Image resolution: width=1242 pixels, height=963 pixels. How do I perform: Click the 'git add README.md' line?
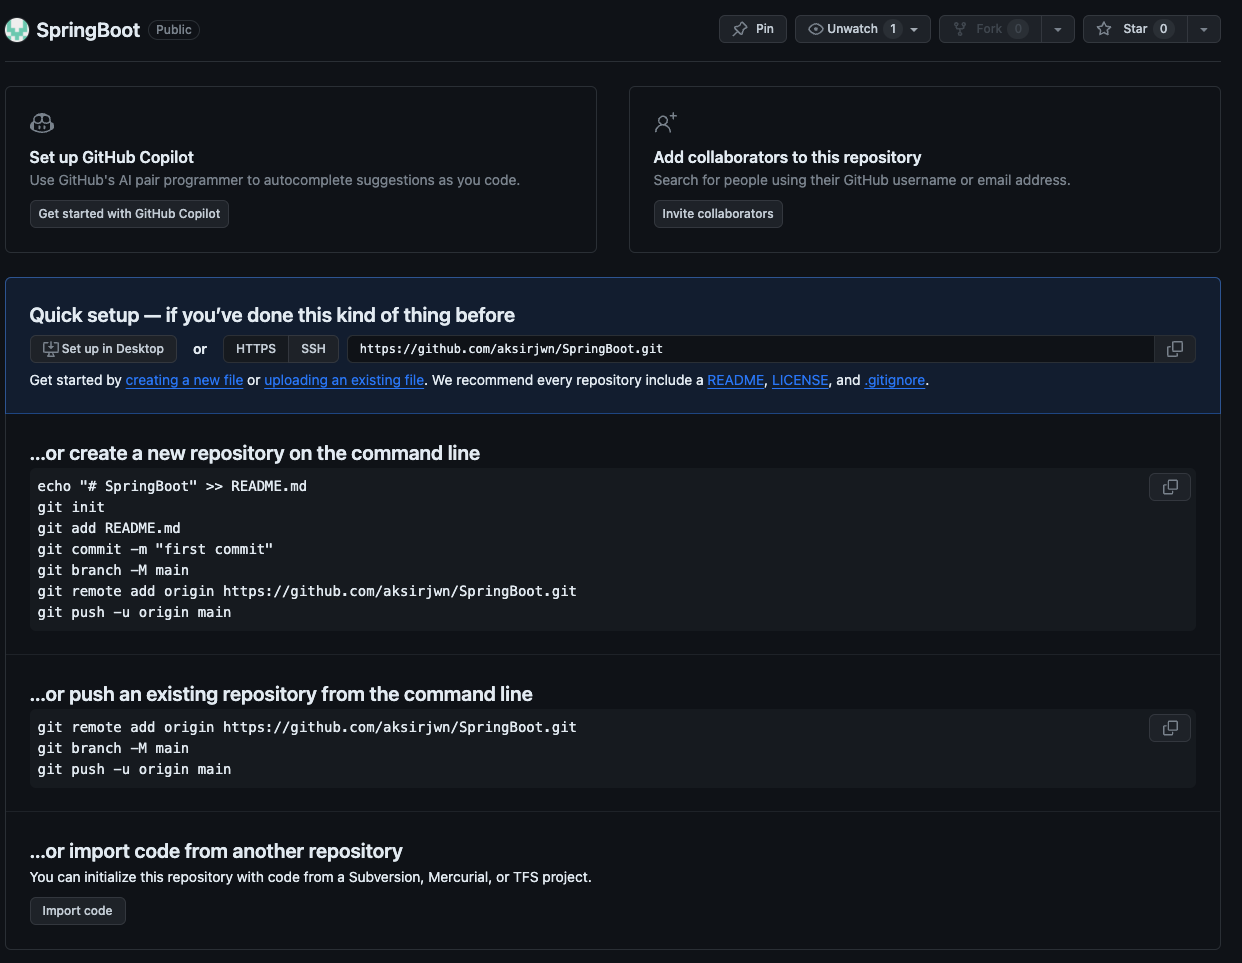coord(109,528)
